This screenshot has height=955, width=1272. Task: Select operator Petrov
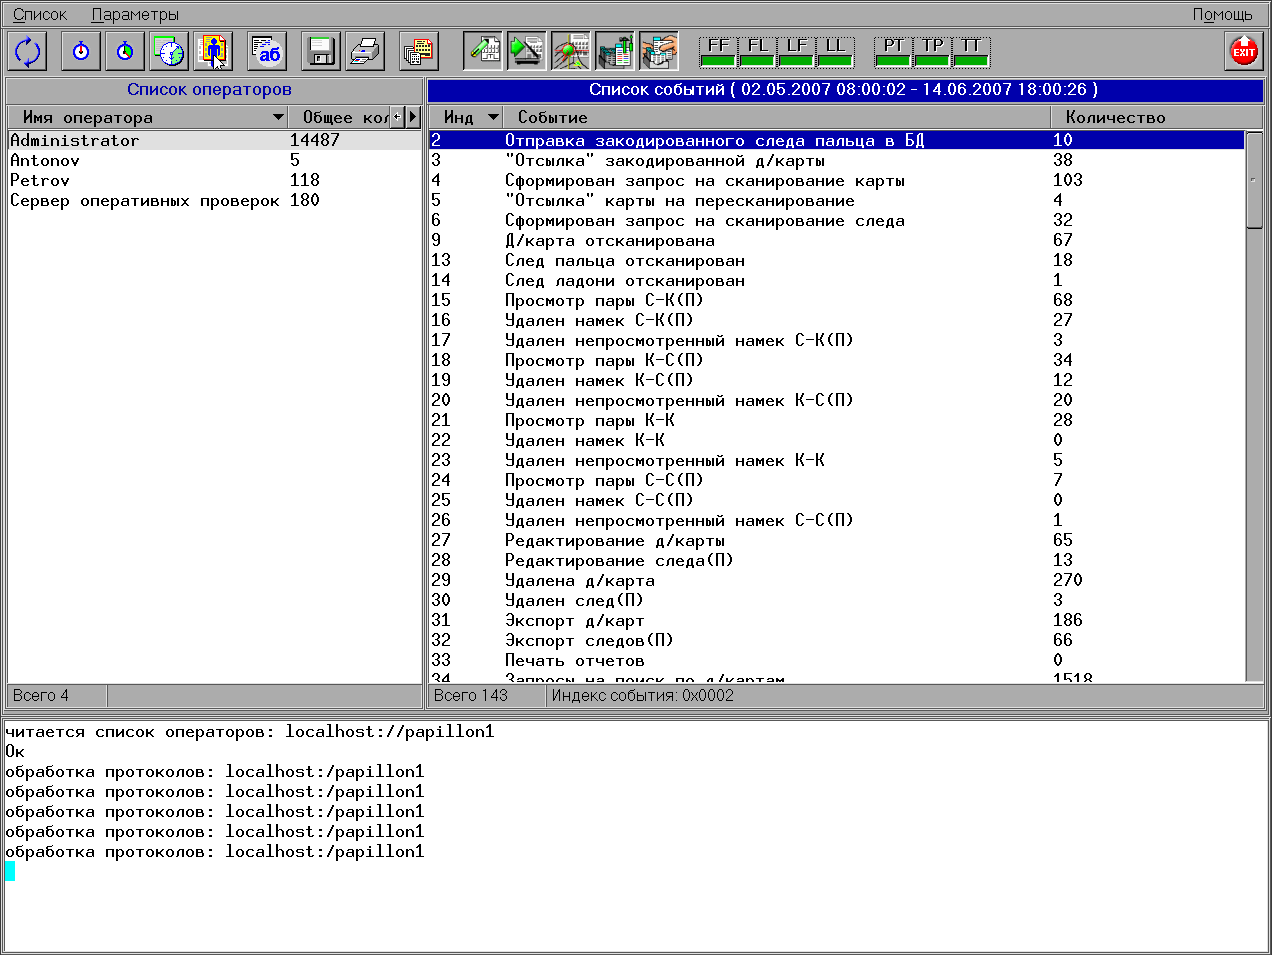tap(214, 180)
